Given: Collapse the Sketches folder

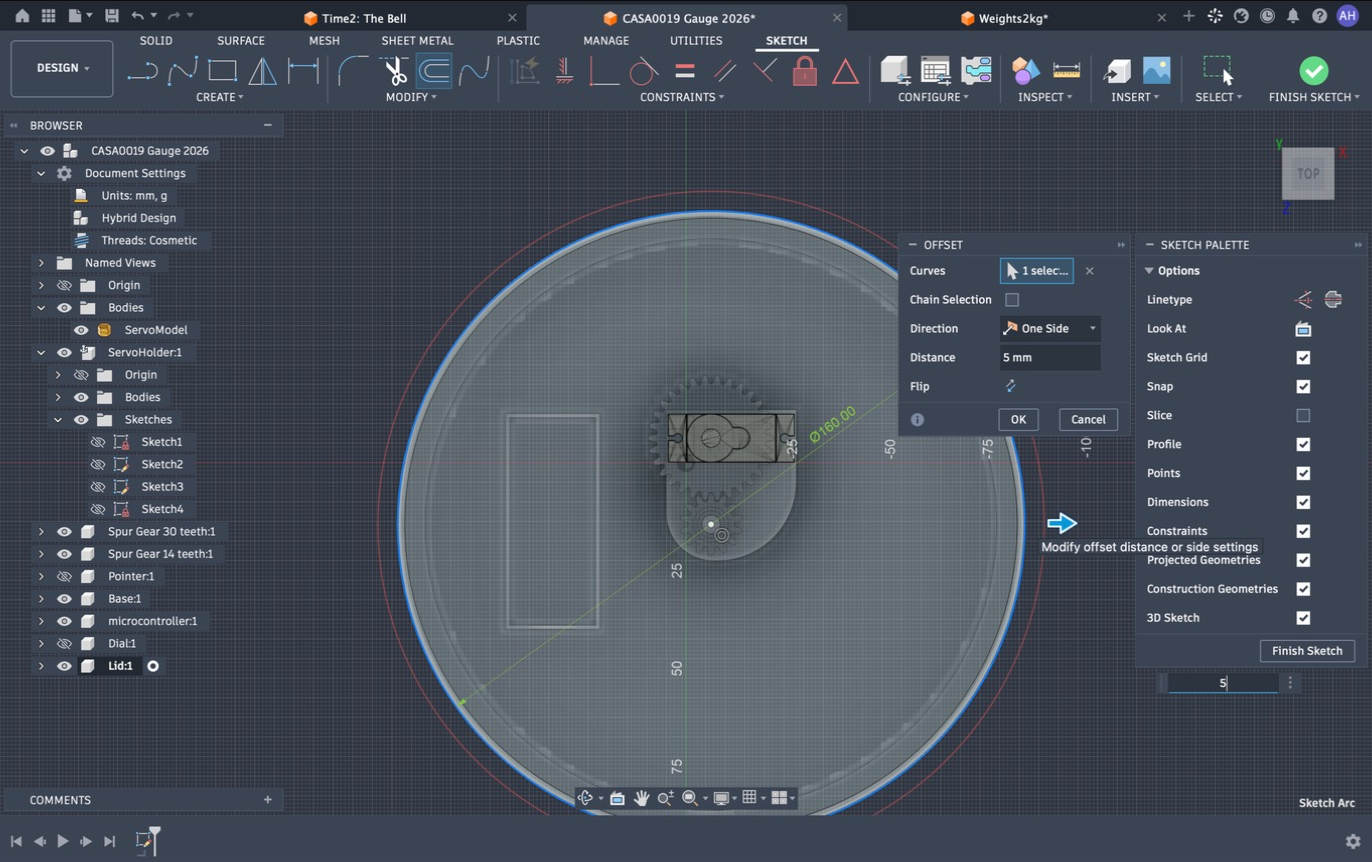Looking at the screenshot, I should click(58, 420).
